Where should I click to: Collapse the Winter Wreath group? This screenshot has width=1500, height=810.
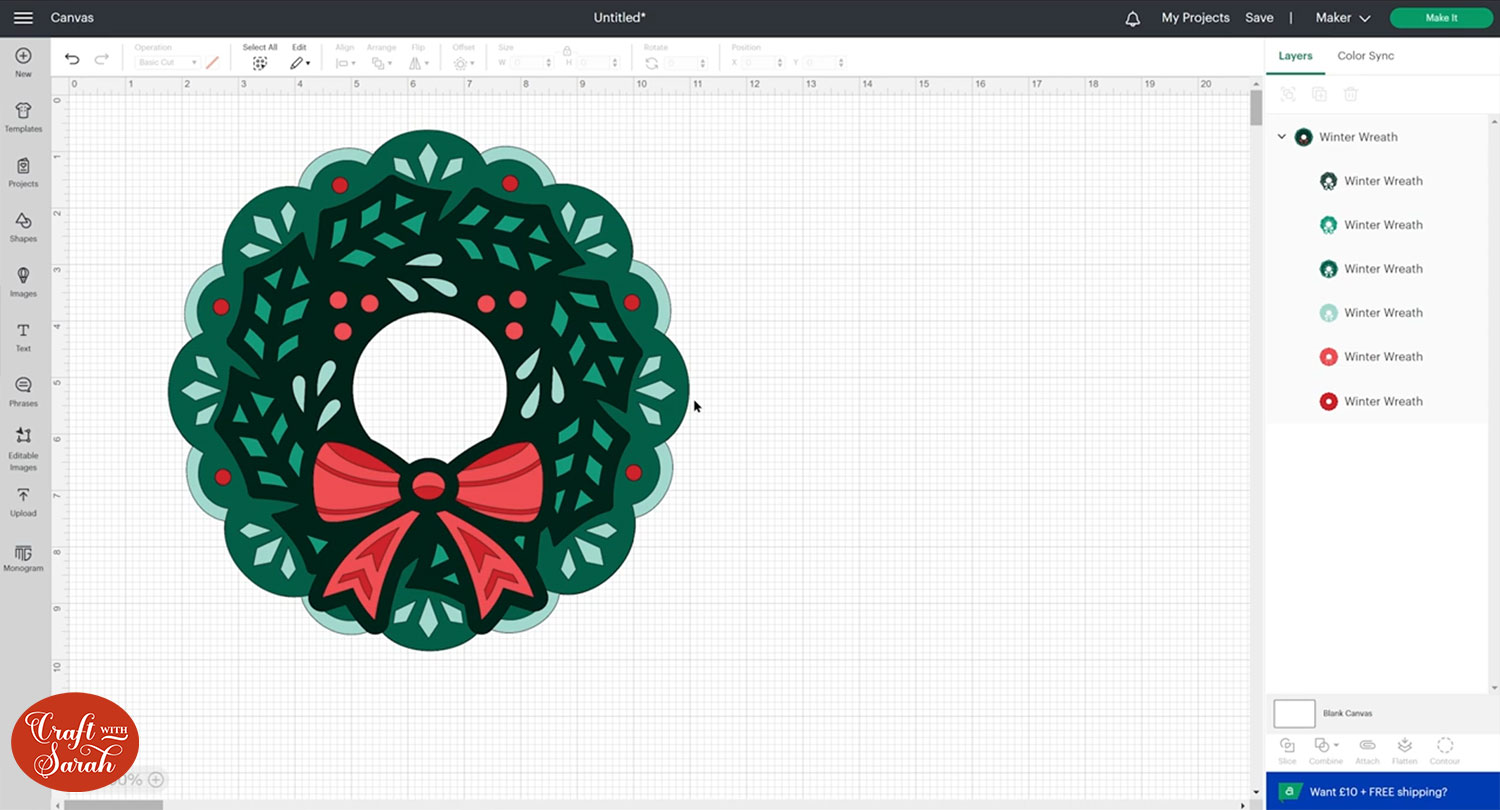pos(1281,137)
